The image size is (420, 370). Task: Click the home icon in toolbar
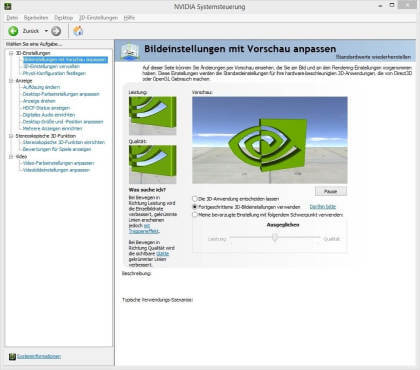coord(78,31)
